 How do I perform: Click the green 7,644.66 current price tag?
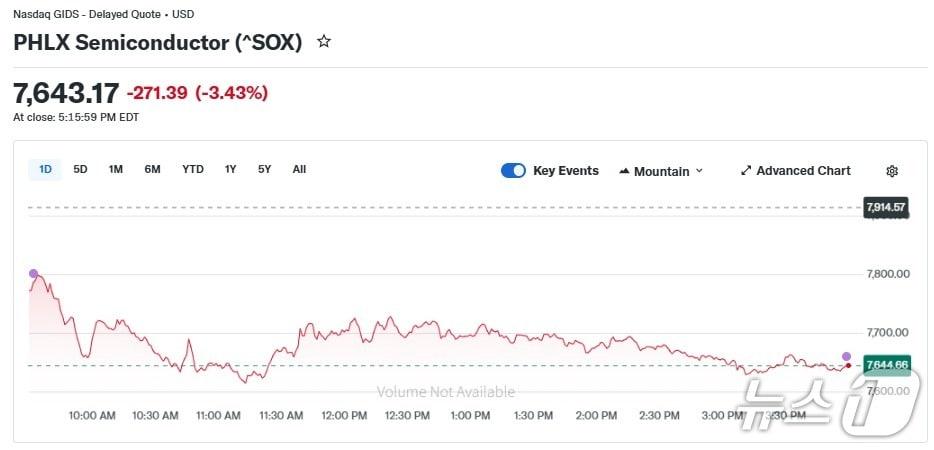coord(886,365)
